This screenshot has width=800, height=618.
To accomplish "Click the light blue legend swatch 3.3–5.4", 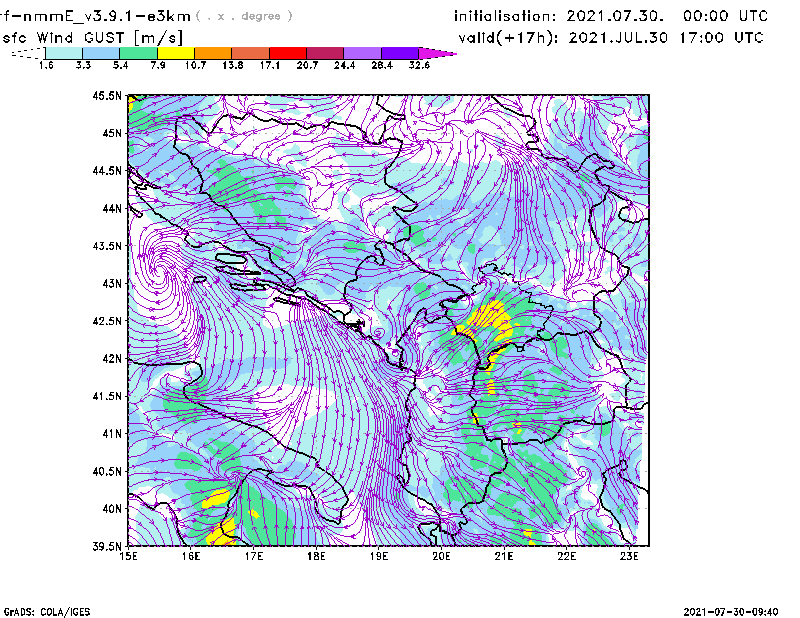I will (101, 53).
